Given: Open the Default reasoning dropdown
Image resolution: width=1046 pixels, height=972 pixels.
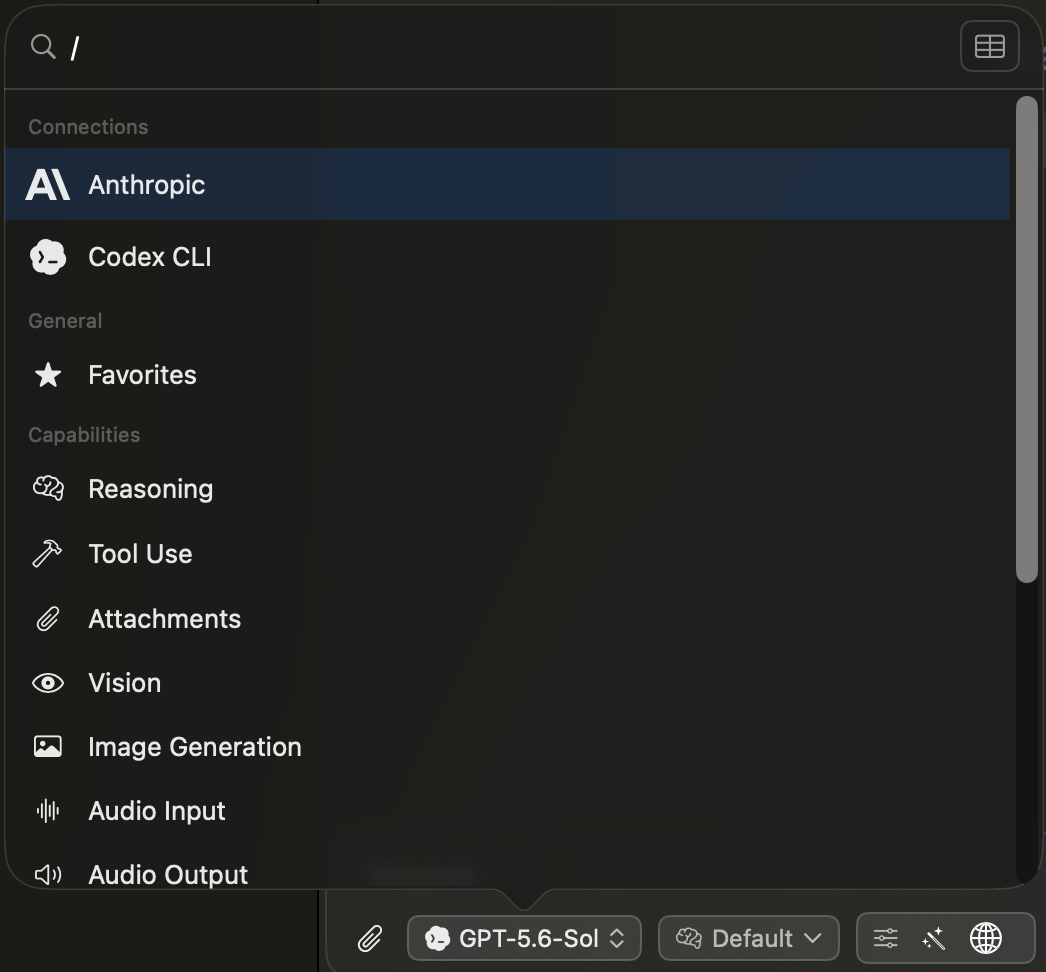Looking at the screenshot, I should point(748,938).
